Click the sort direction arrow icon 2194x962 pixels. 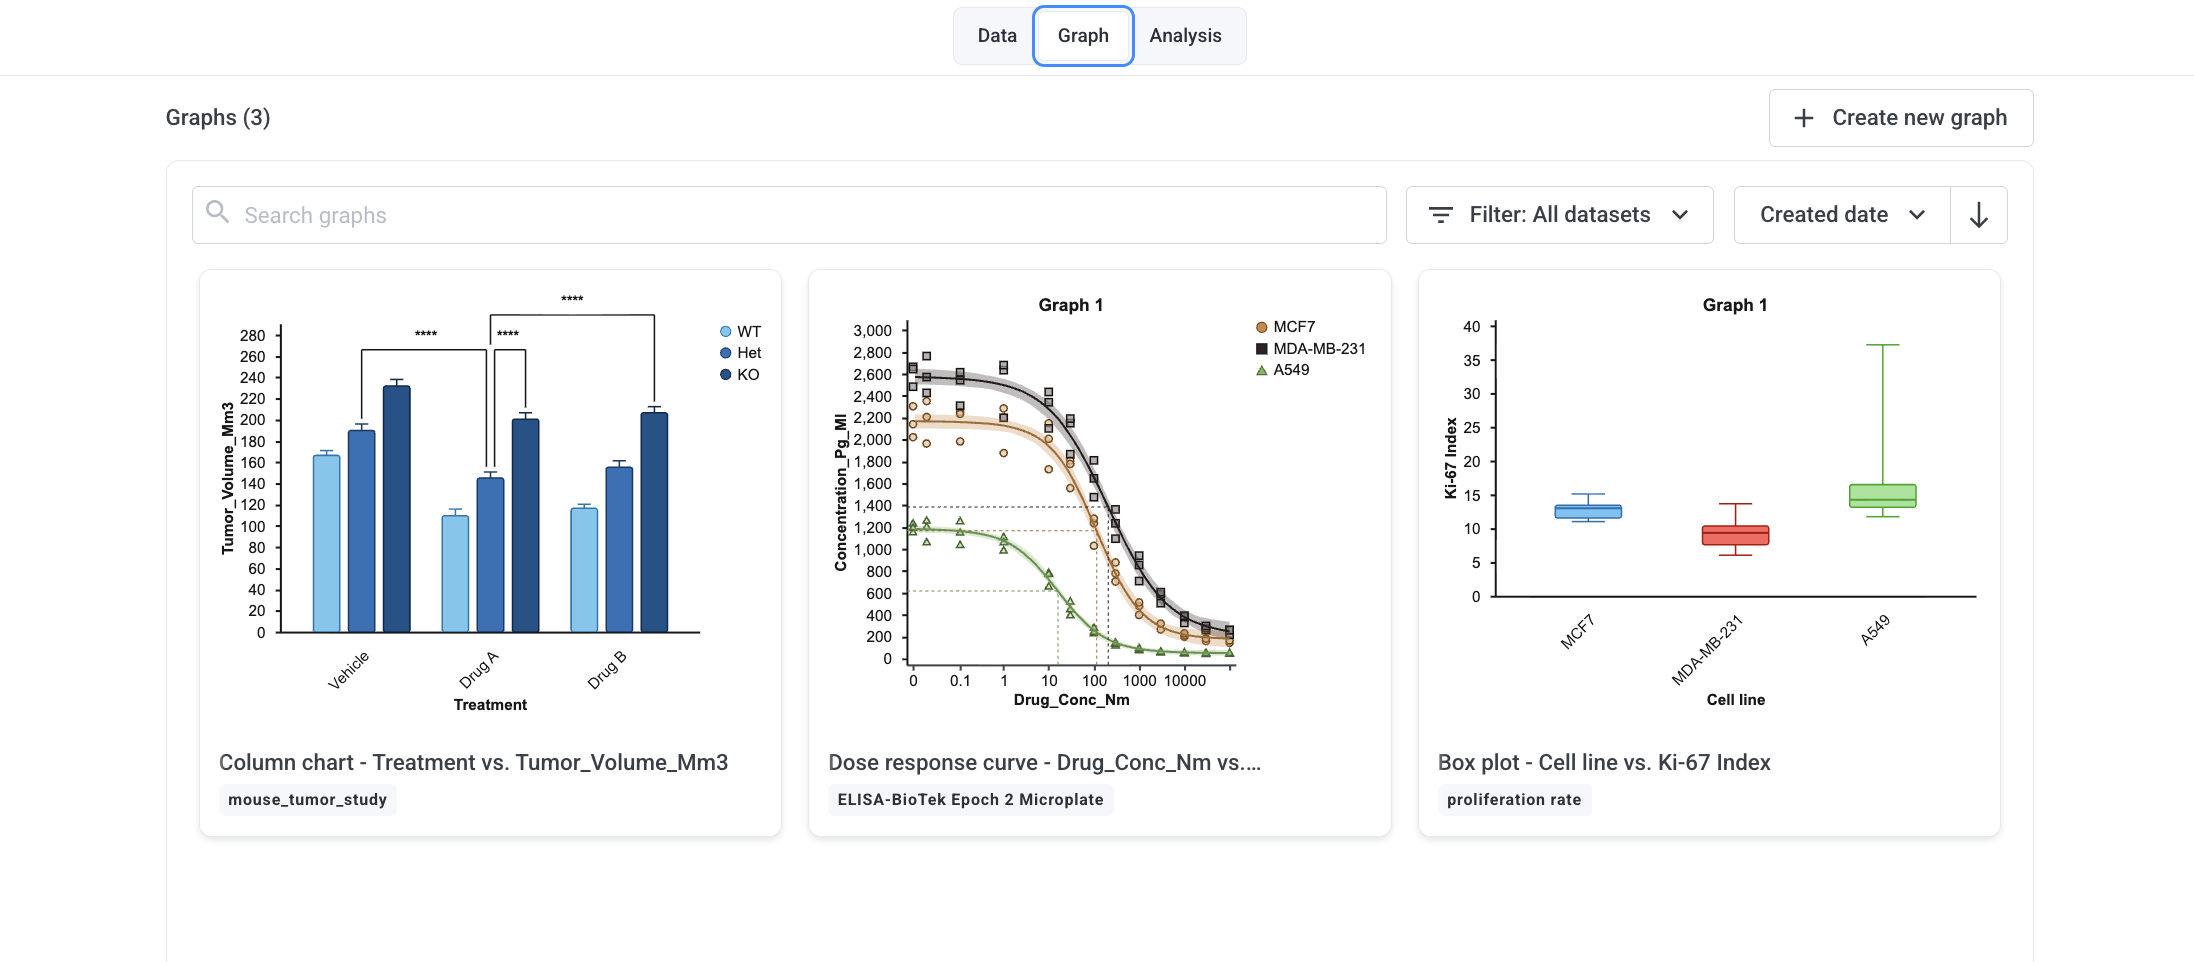click(x=1978, y=215)
